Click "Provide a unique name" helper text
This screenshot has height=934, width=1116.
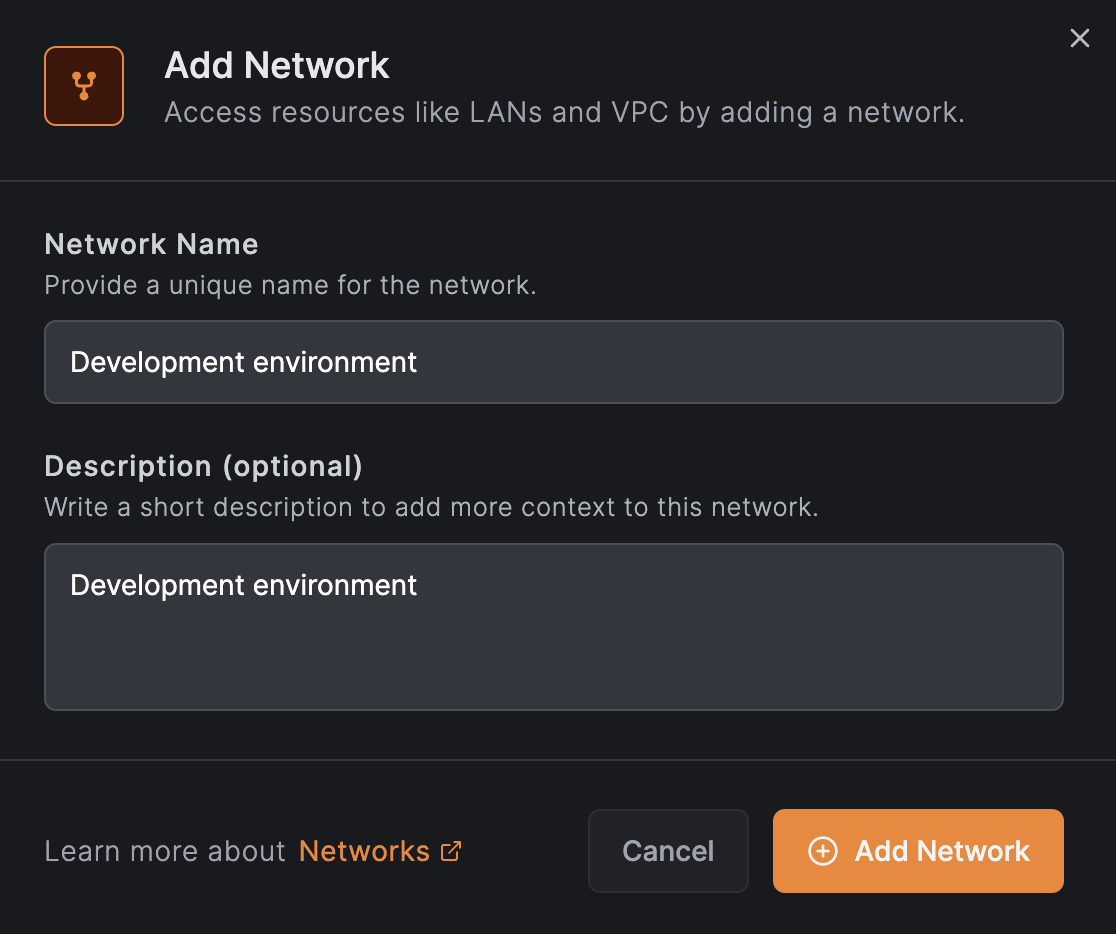coord(290,285)
